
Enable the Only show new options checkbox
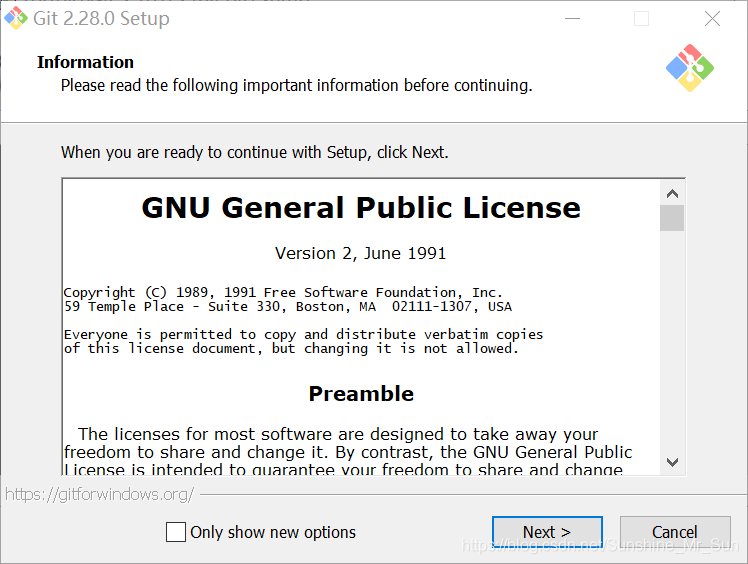(176, 532)
